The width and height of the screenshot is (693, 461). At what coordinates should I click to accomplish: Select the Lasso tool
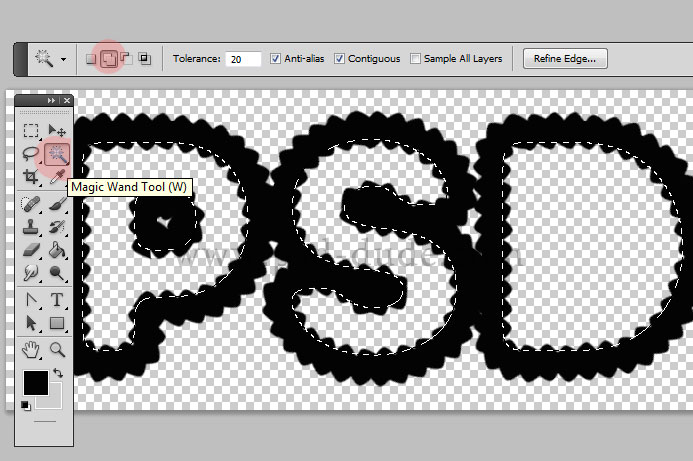click(30, 153)
